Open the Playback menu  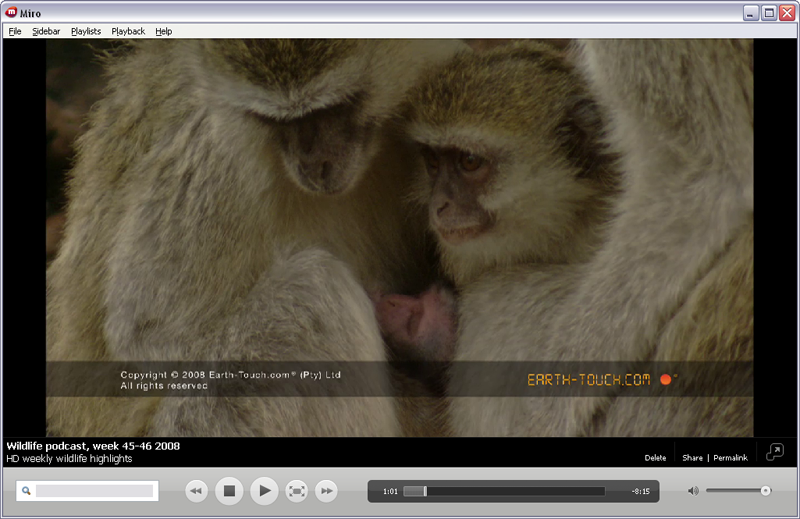point(128,31)
